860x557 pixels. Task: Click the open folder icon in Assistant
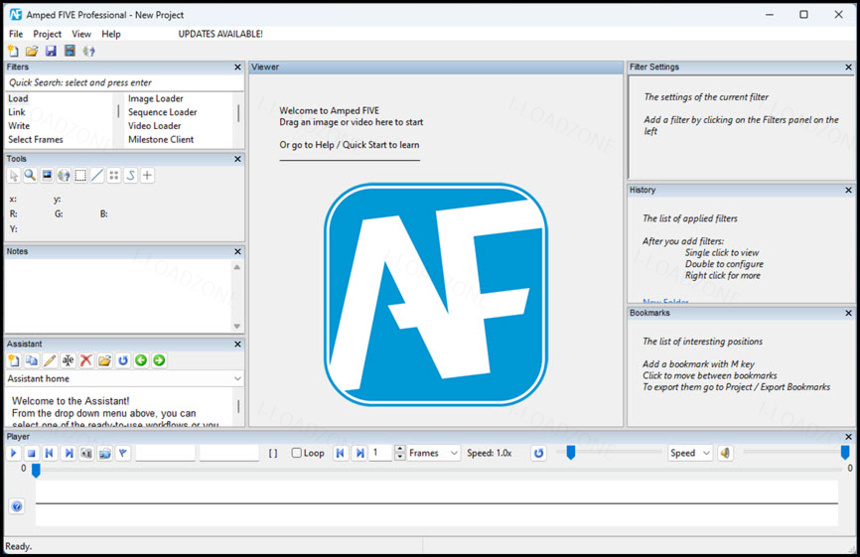(x=104, y=360)
